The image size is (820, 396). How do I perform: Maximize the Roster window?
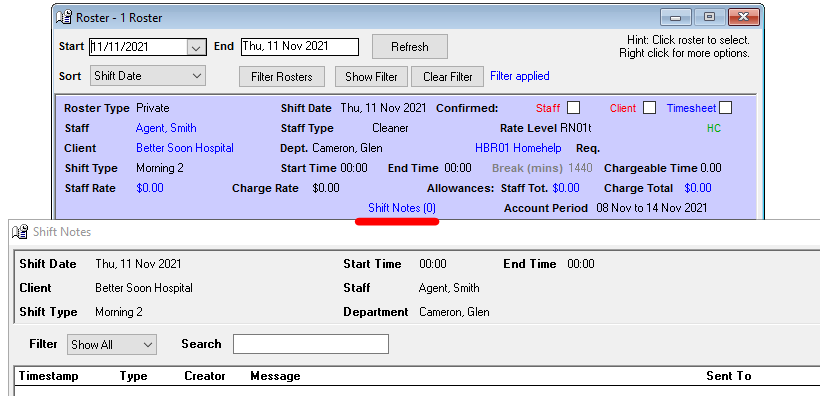pos(709,17)
